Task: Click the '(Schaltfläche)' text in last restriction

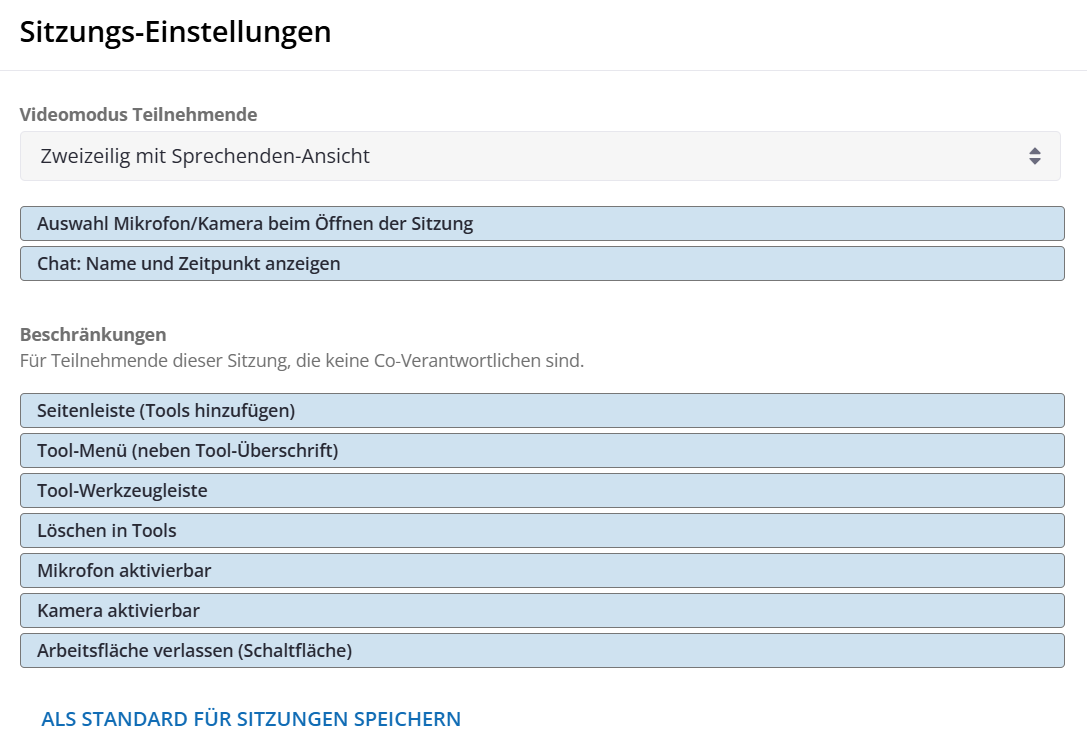Action: (x=295, y=650)
